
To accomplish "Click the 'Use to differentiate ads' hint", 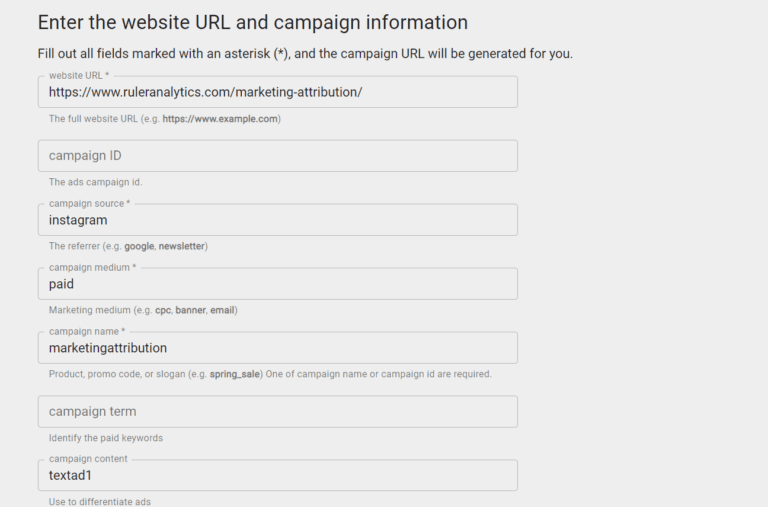I will tap(99, 501).
